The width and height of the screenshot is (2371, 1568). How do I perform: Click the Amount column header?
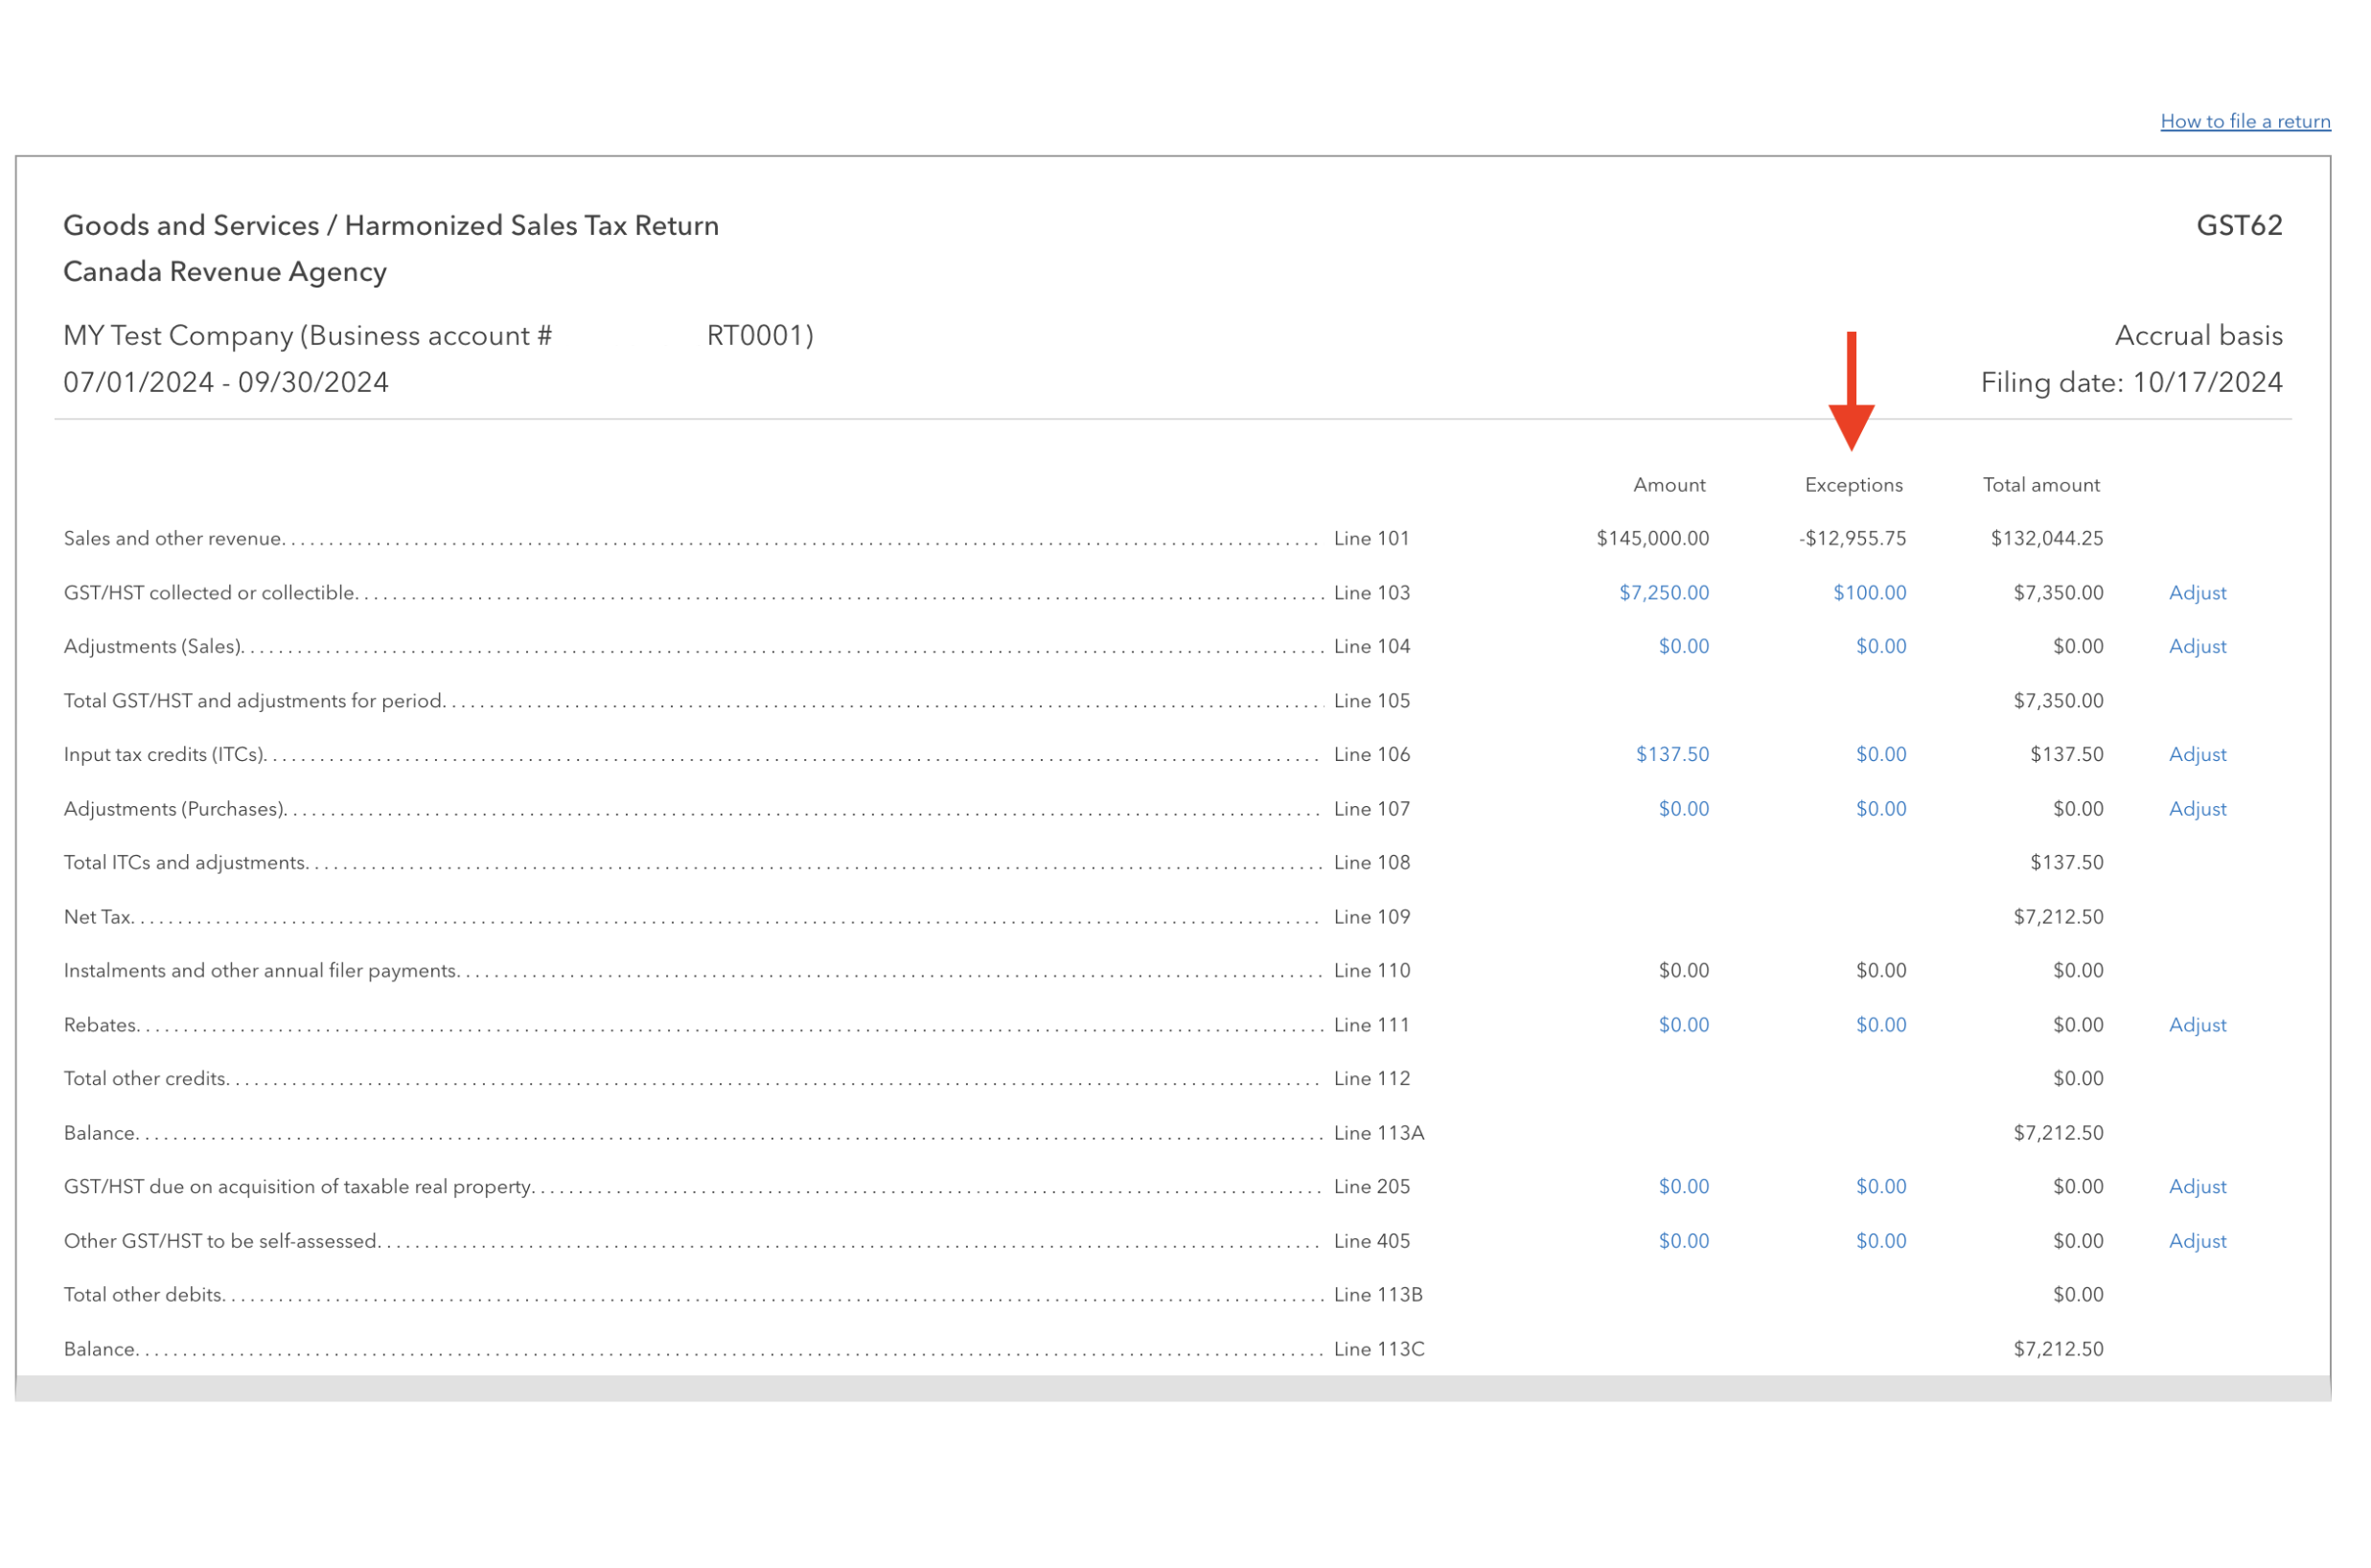click(x=1669, y=485)
